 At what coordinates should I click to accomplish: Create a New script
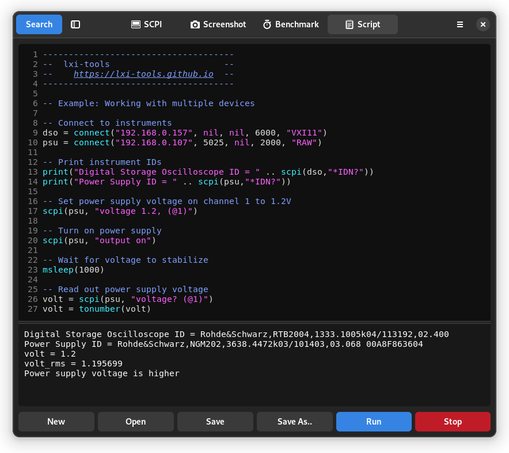coord(56,422)
